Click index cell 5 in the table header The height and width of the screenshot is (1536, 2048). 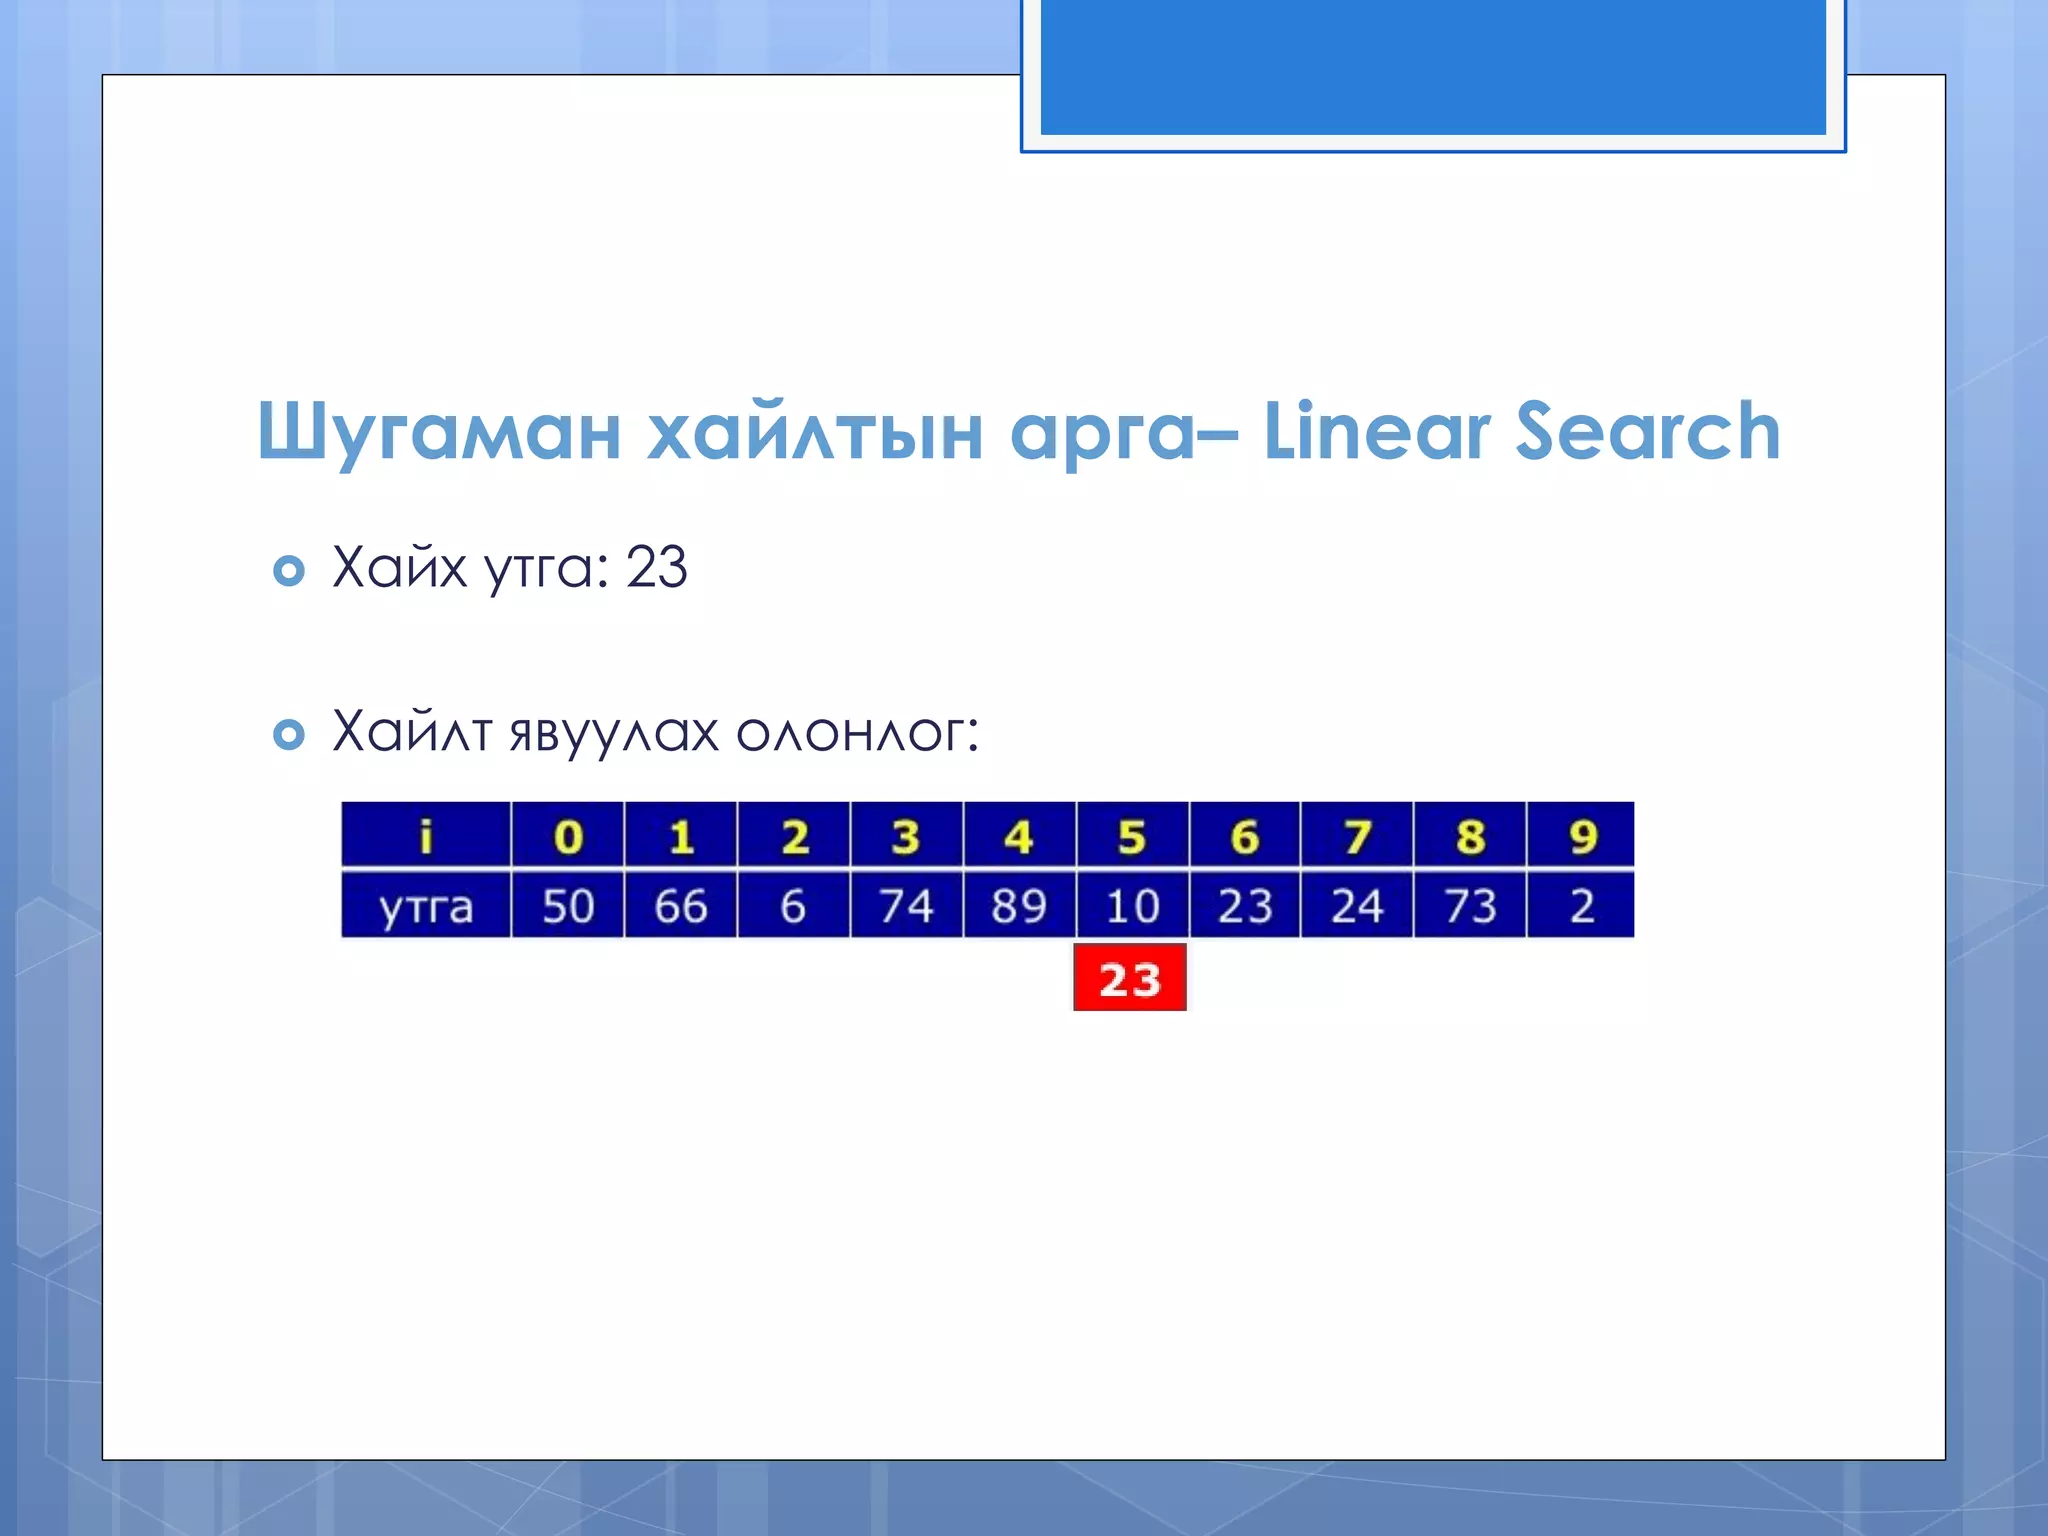[1132, 834]
